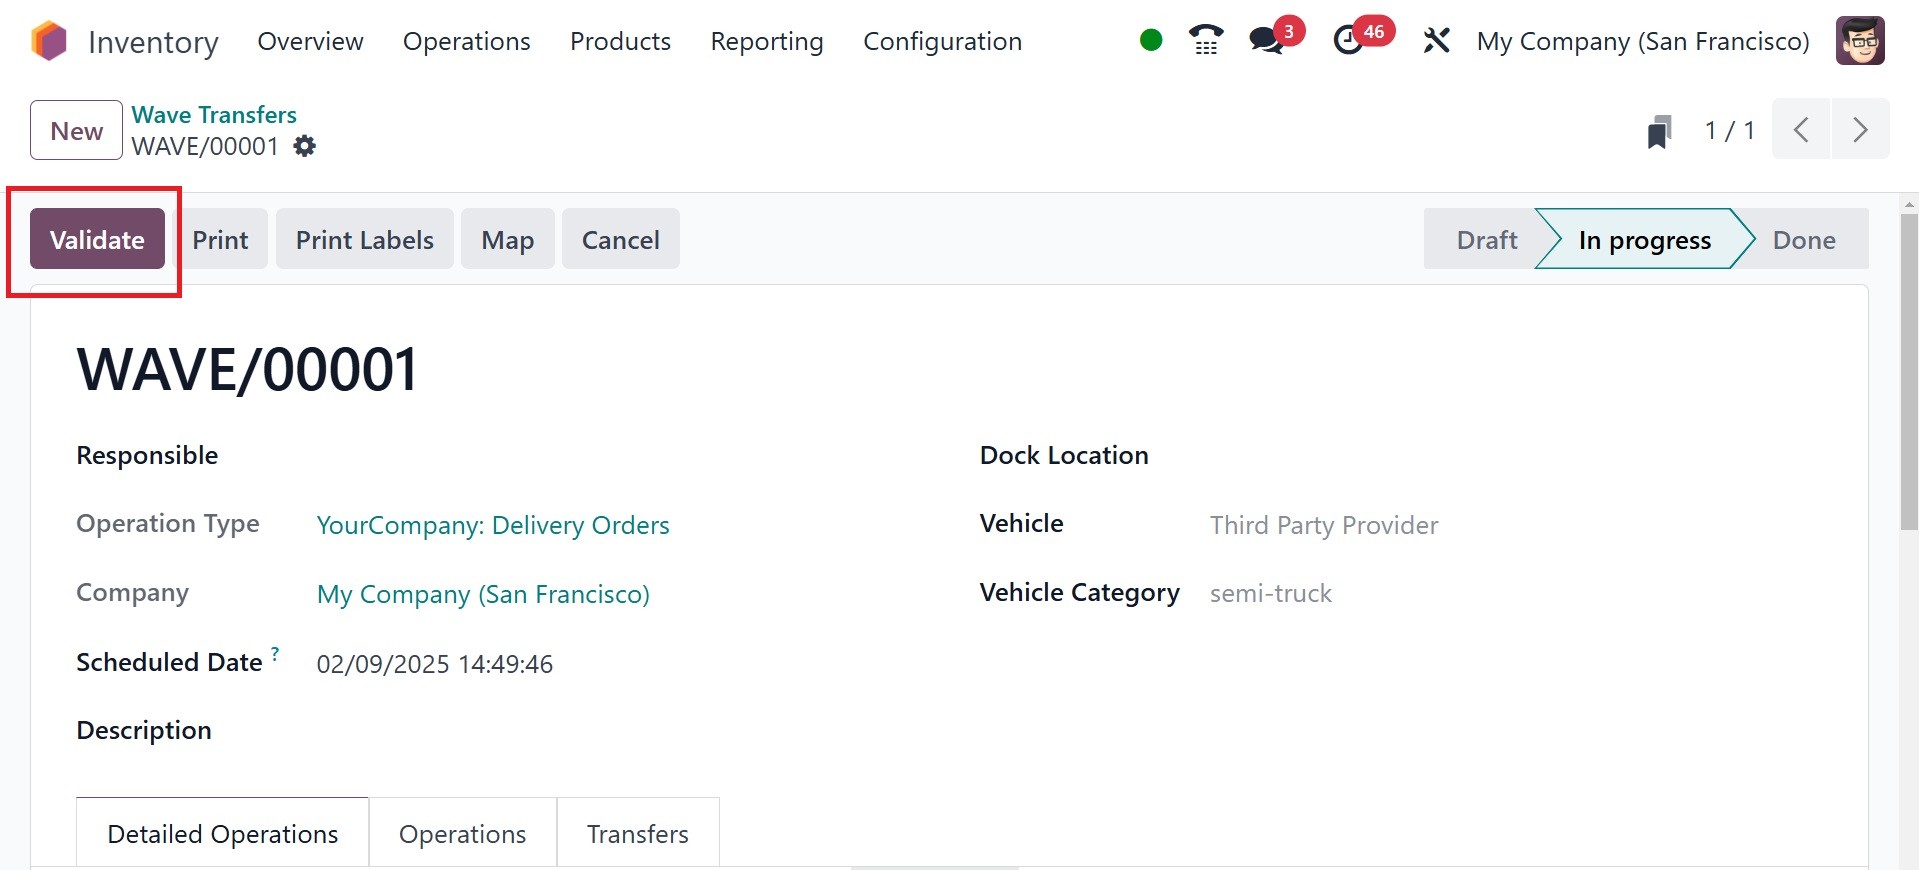
Task: Click the Odoo Inventory app logo
Action: [48, 41]
